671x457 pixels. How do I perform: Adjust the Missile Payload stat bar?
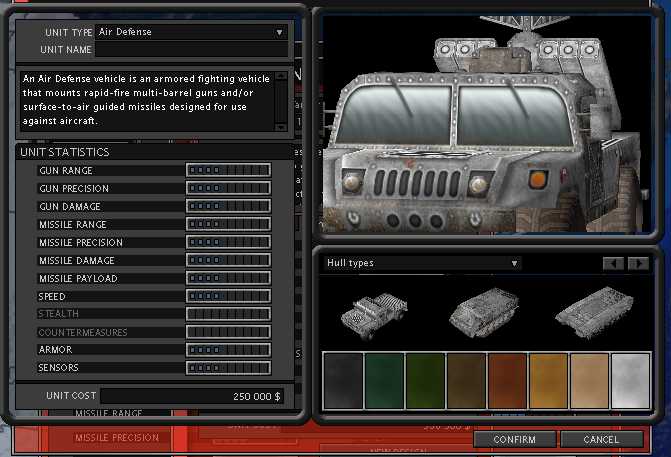coord(229,278)
